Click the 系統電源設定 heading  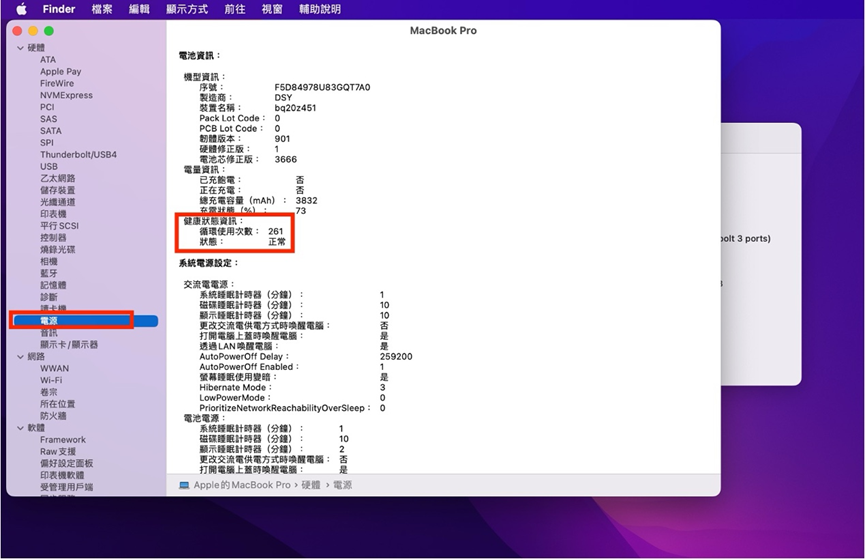tap(209, 263)
